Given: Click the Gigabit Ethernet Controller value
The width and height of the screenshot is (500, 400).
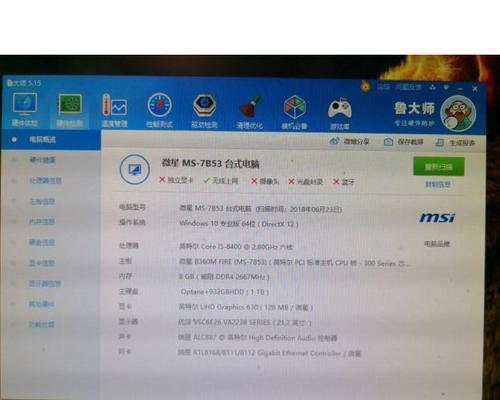Looking at the screenshot, I should 269,353.
